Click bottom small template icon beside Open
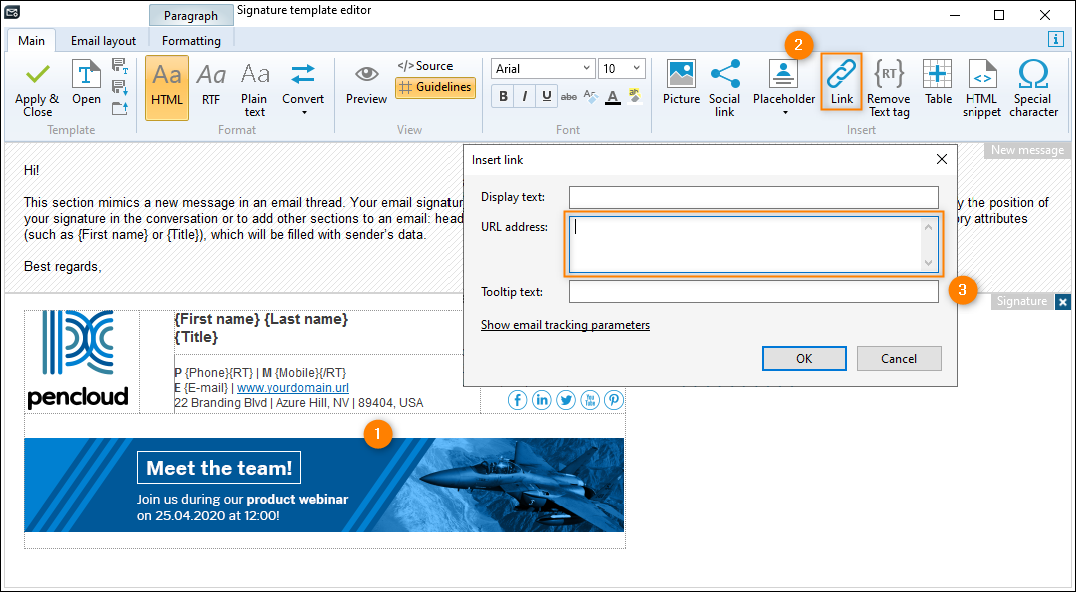Screen dimensions: 1076x592 [x=120, y=108]
